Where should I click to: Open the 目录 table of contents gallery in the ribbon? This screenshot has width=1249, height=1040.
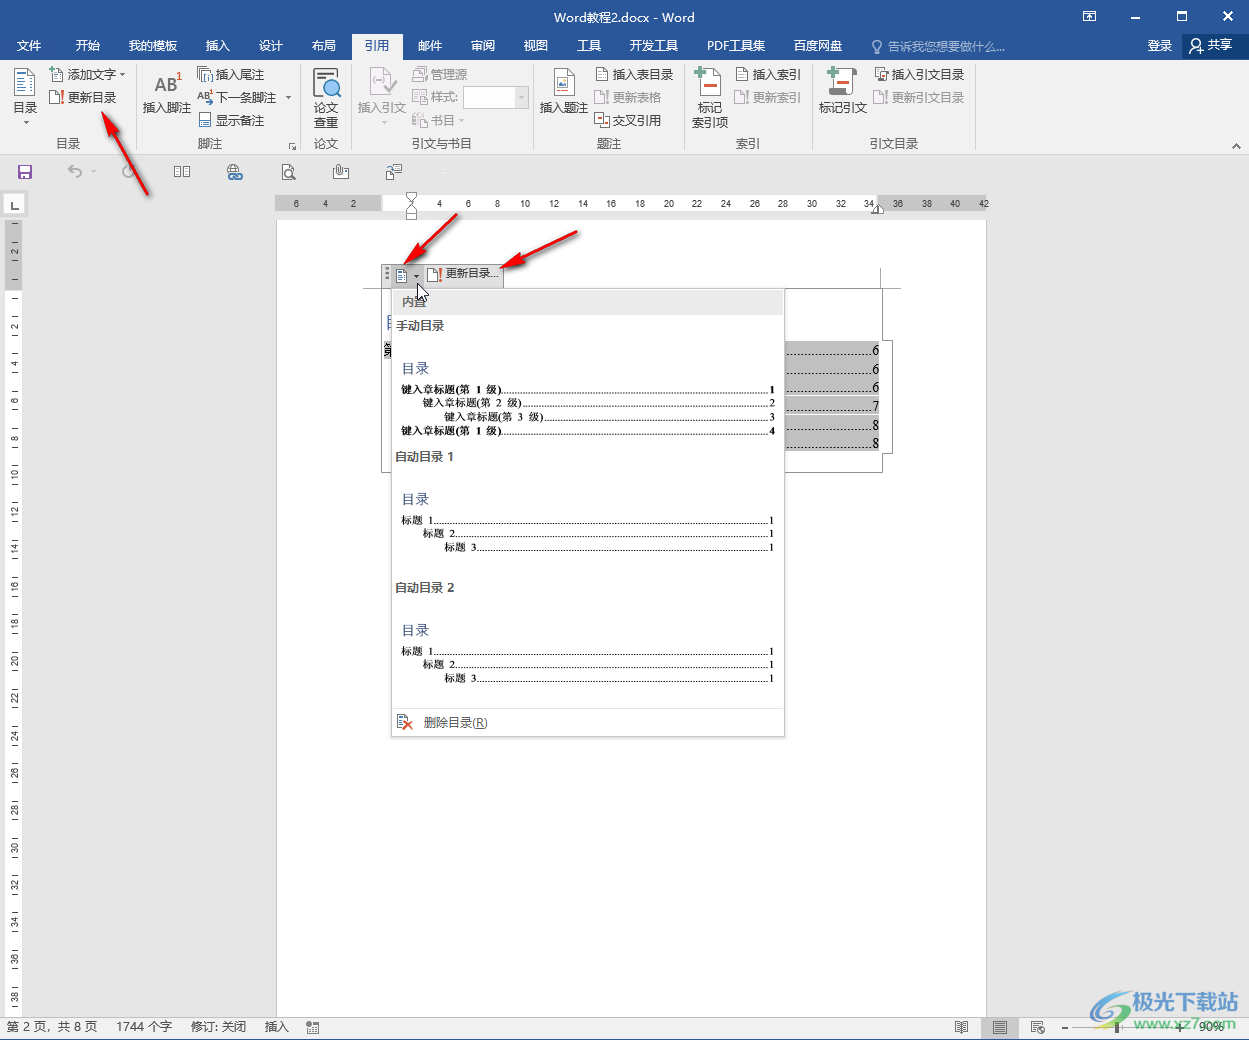pyautogui.click(x=25, y=96)
